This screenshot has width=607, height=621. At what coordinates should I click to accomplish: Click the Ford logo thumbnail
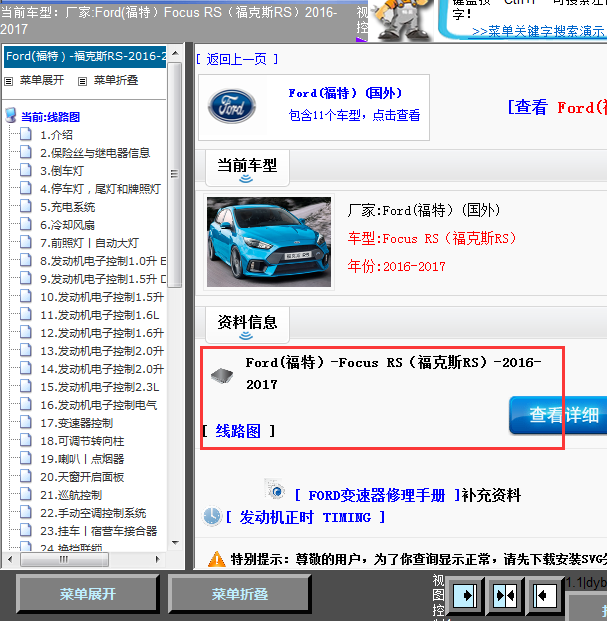(x=232, y=106)
